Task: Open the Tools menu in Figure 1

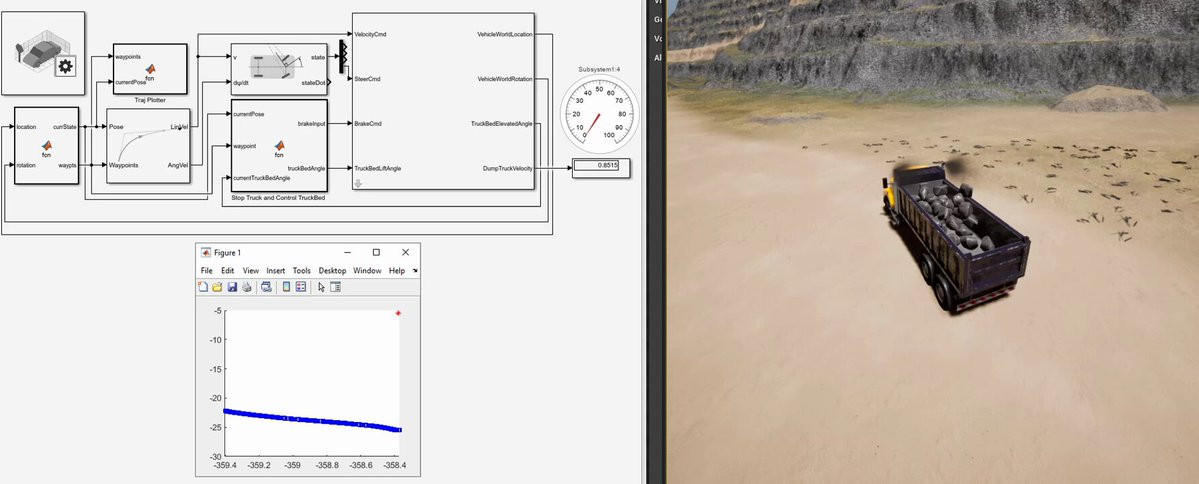Action: tap(301, 271)
